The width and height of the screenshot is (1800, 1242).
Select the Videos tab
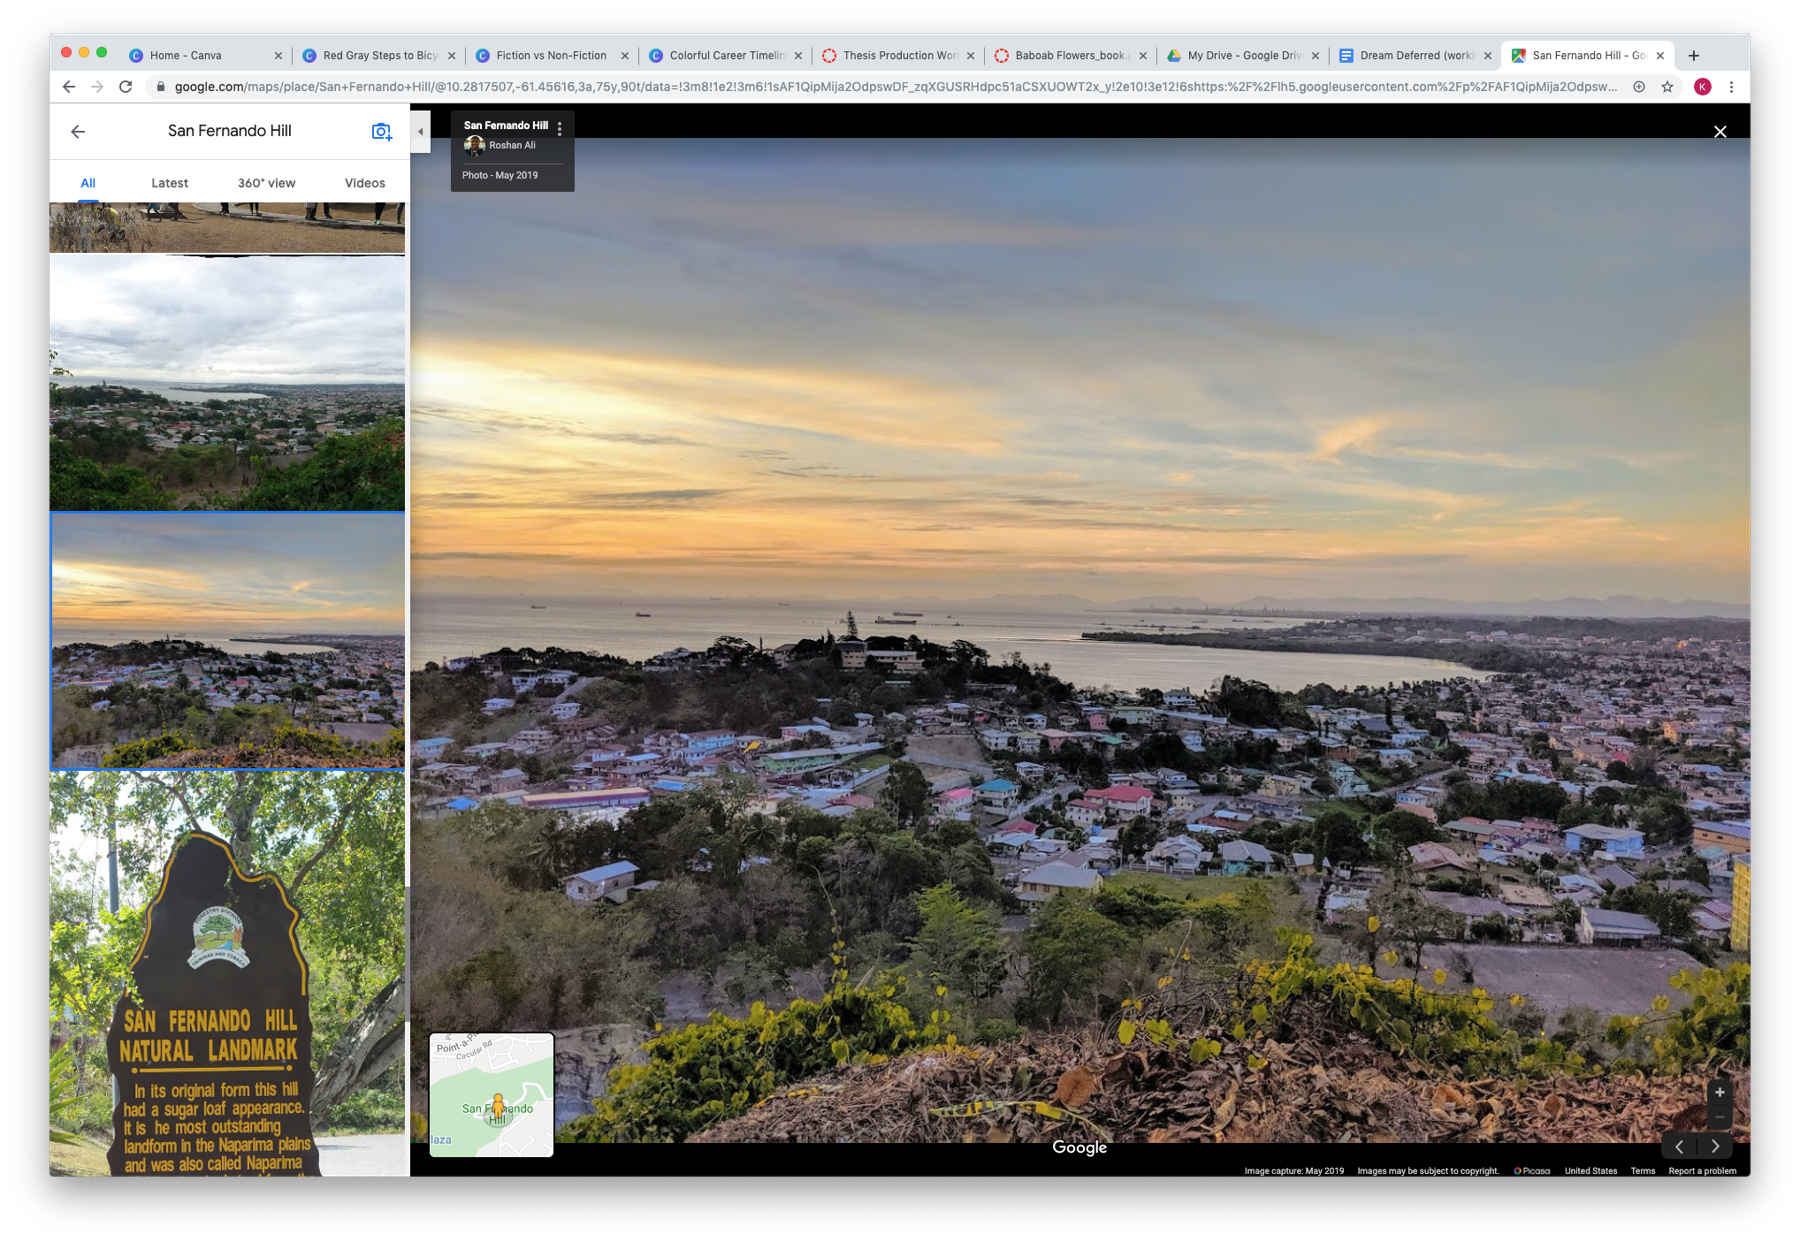pyautogui.click(x=364, y=183)
